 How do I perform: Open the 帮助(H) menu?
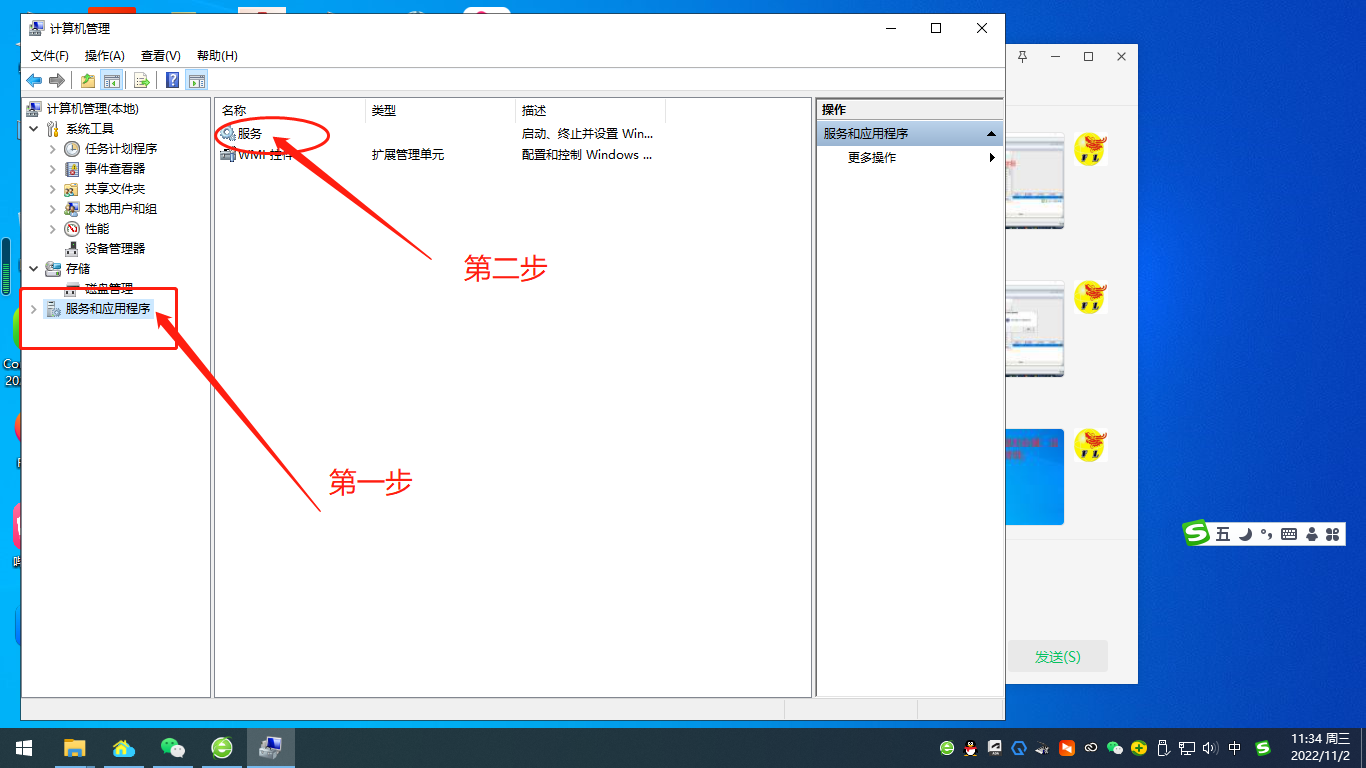pyautogui.click(x=217, y=56)
